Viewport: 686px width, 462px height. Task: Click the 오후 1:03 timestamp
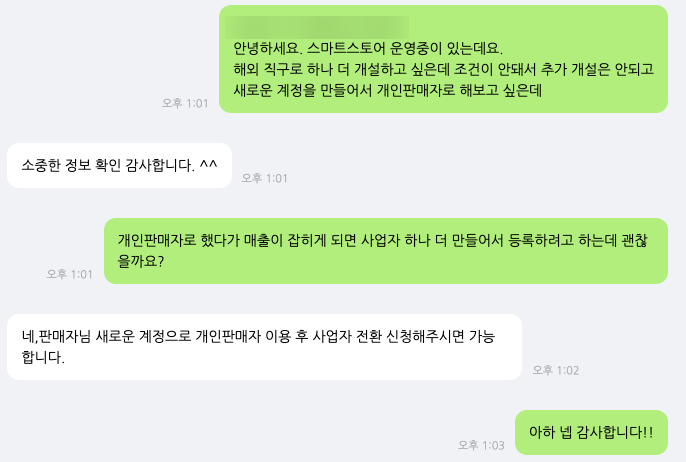click(x=481, y=445)
